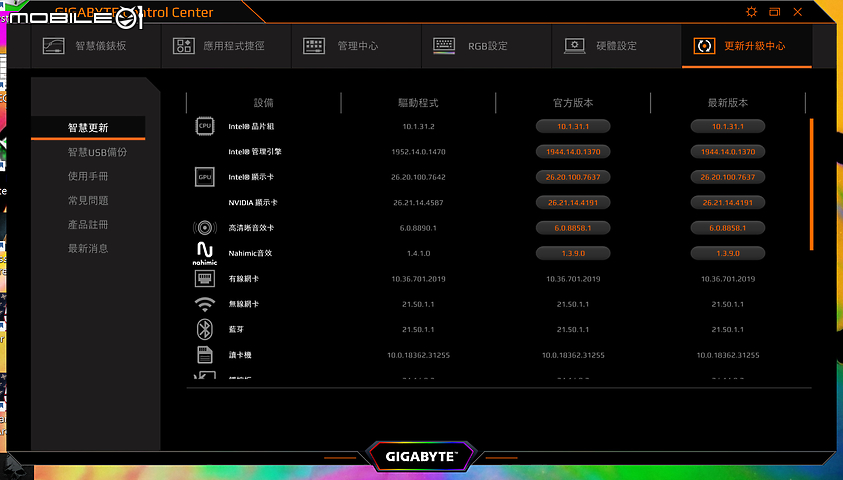Click driver version 1952.14.0.1470
Image resolution: width=843 pixels, height=480 pixels.
pyautogui.click(x=418, y=152)
